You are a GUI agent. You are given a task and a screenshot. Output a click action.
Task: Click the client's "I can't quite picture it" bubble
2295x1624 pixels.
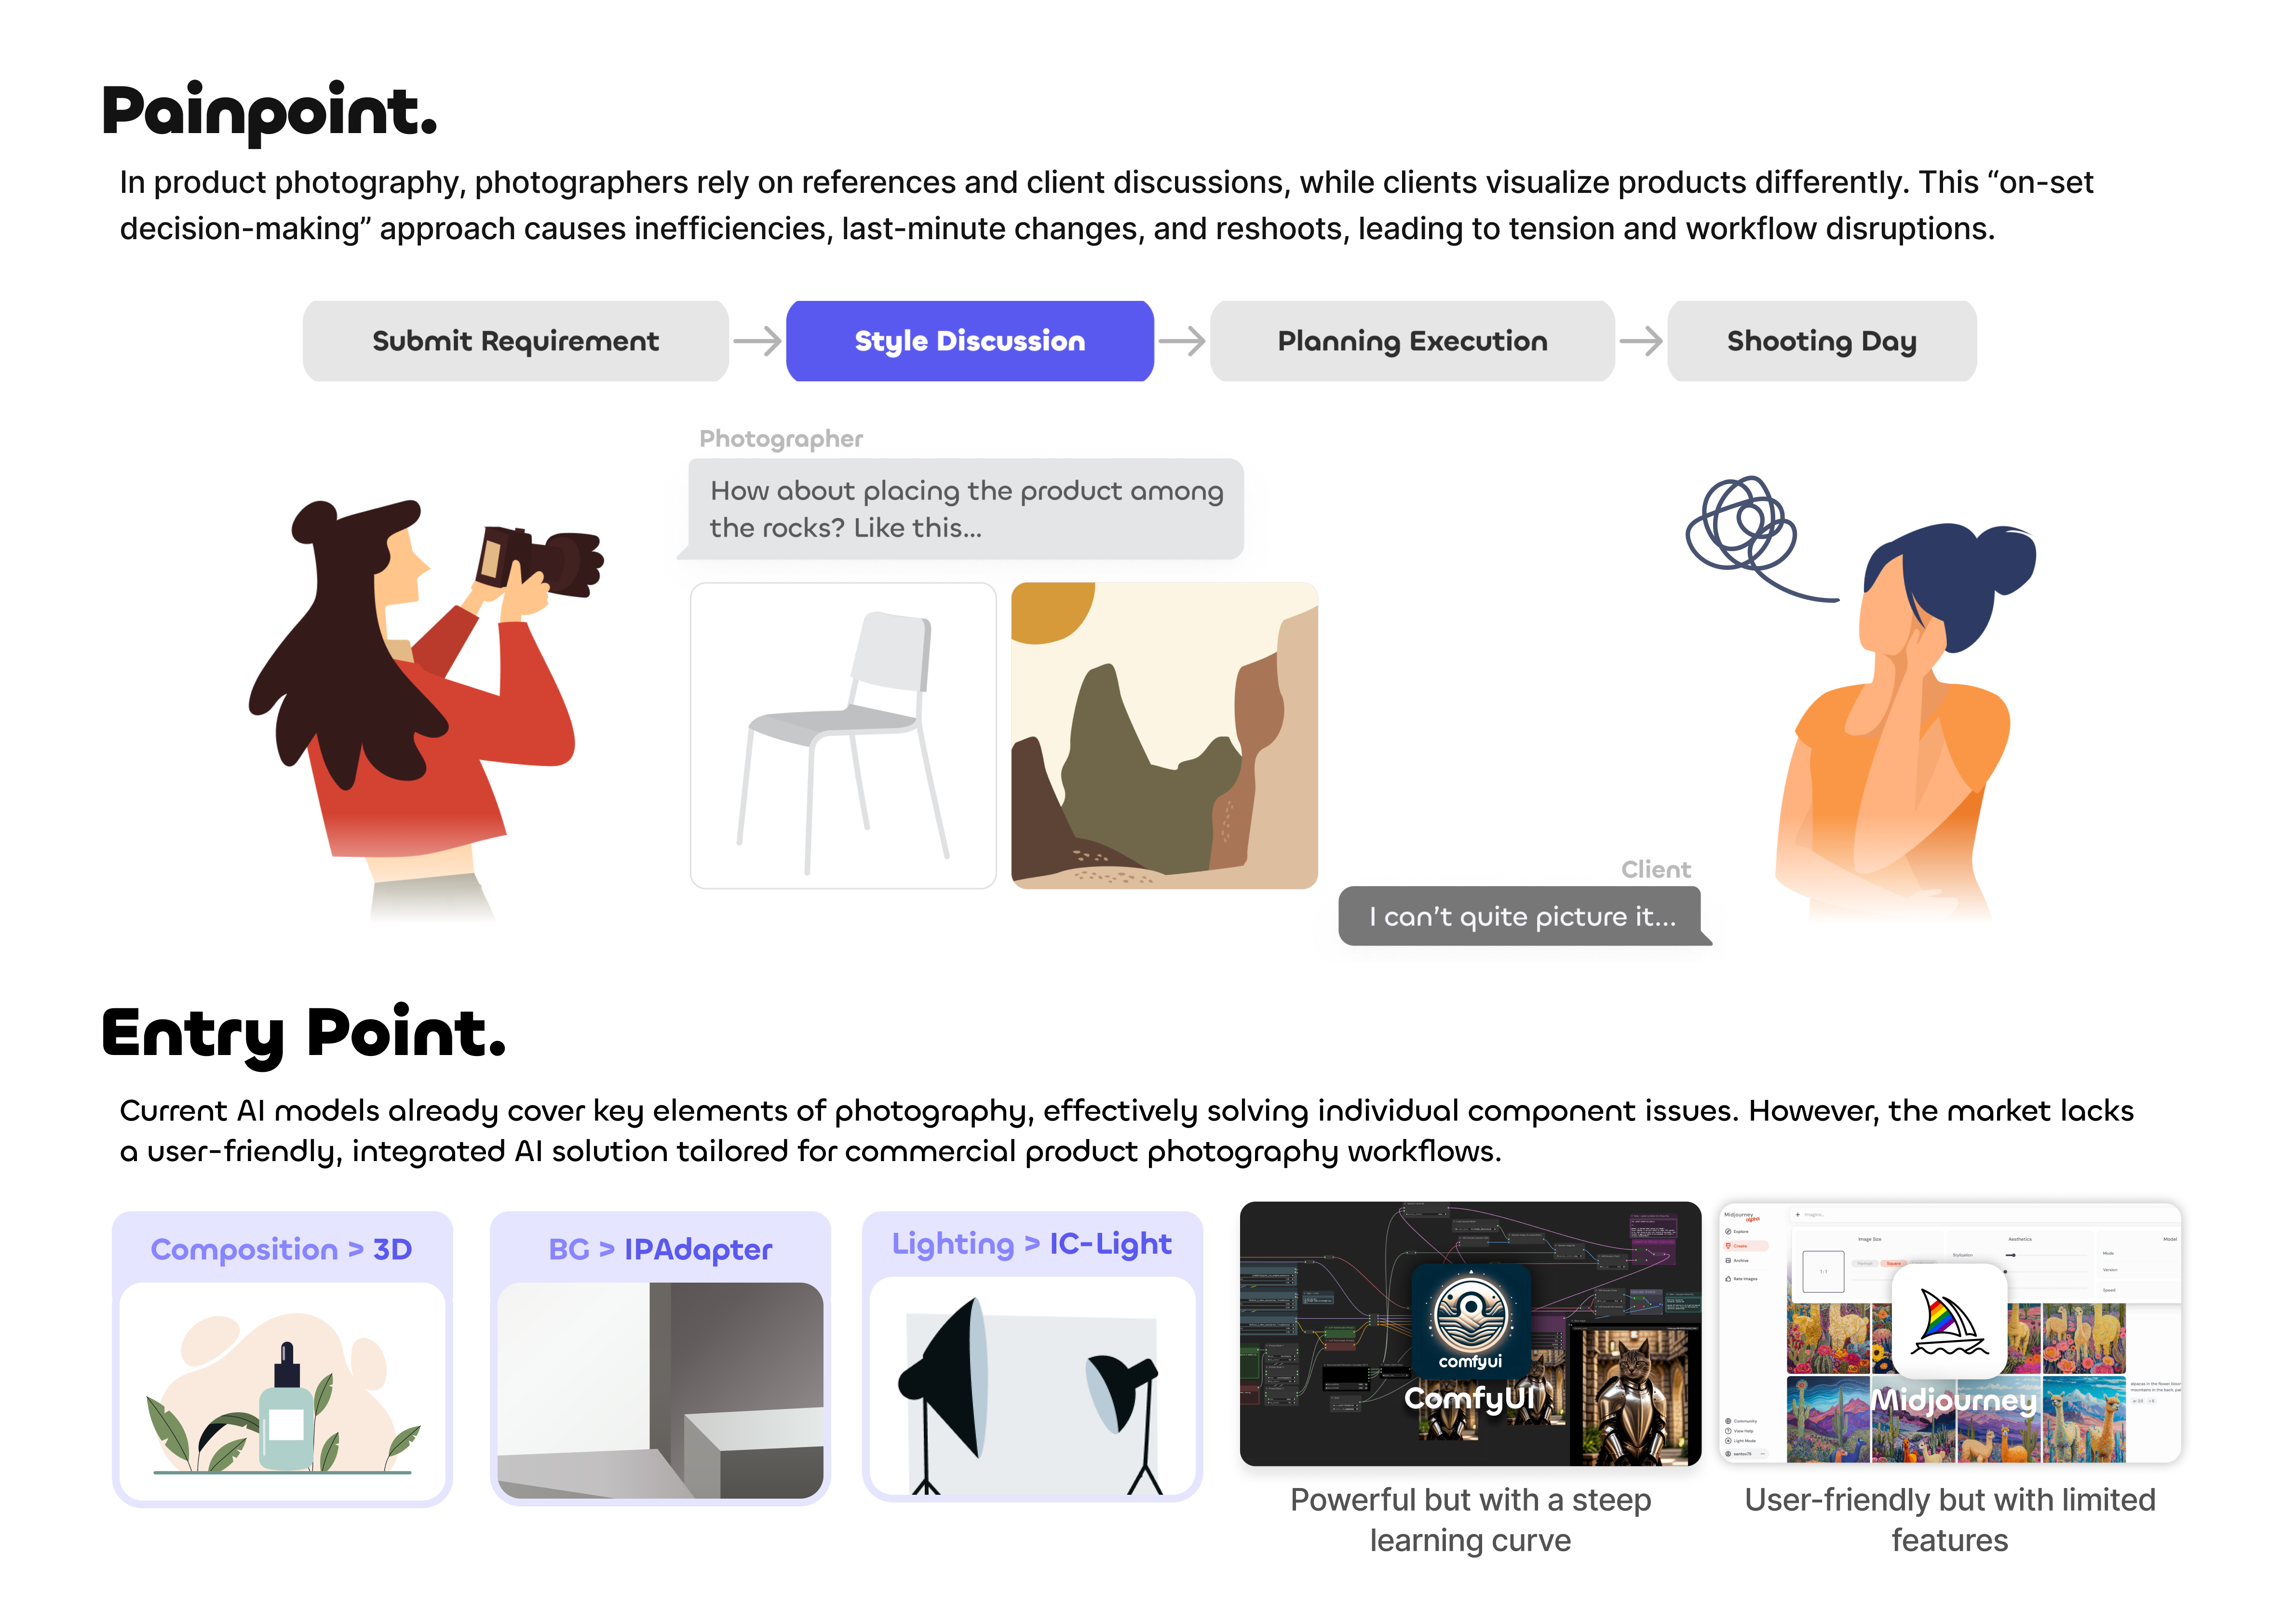[x=1524, y=916]
